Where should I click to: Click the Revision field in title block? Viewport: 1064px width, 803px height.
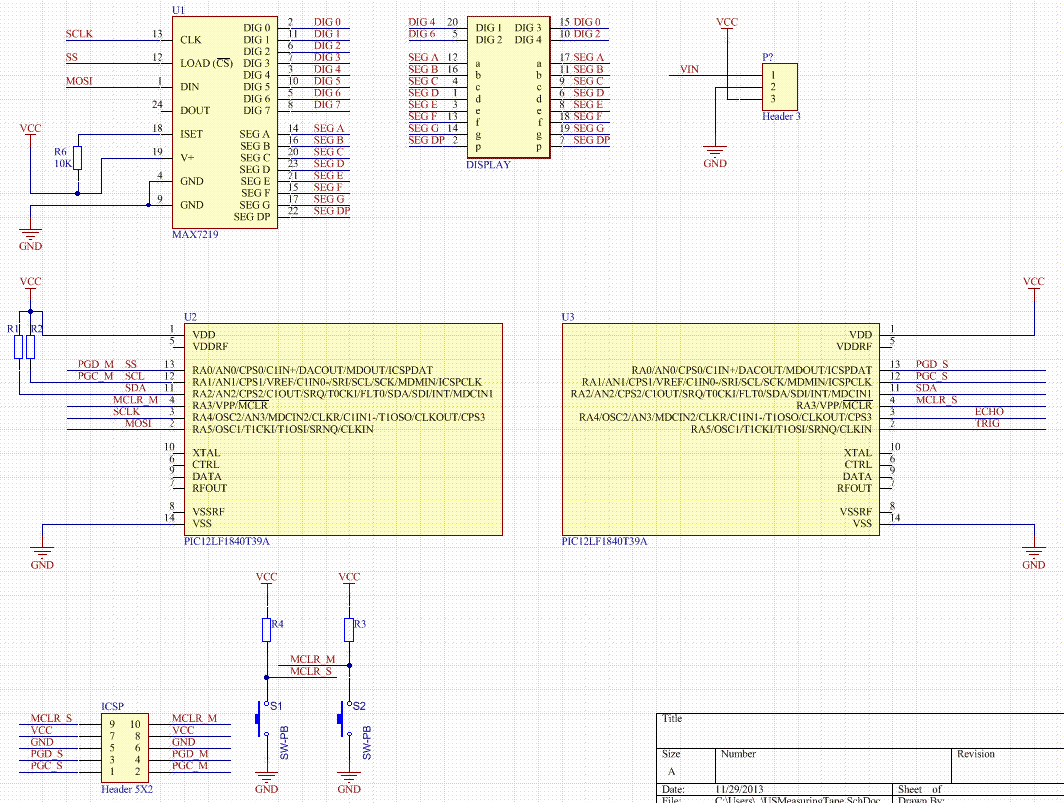point(976,754)
